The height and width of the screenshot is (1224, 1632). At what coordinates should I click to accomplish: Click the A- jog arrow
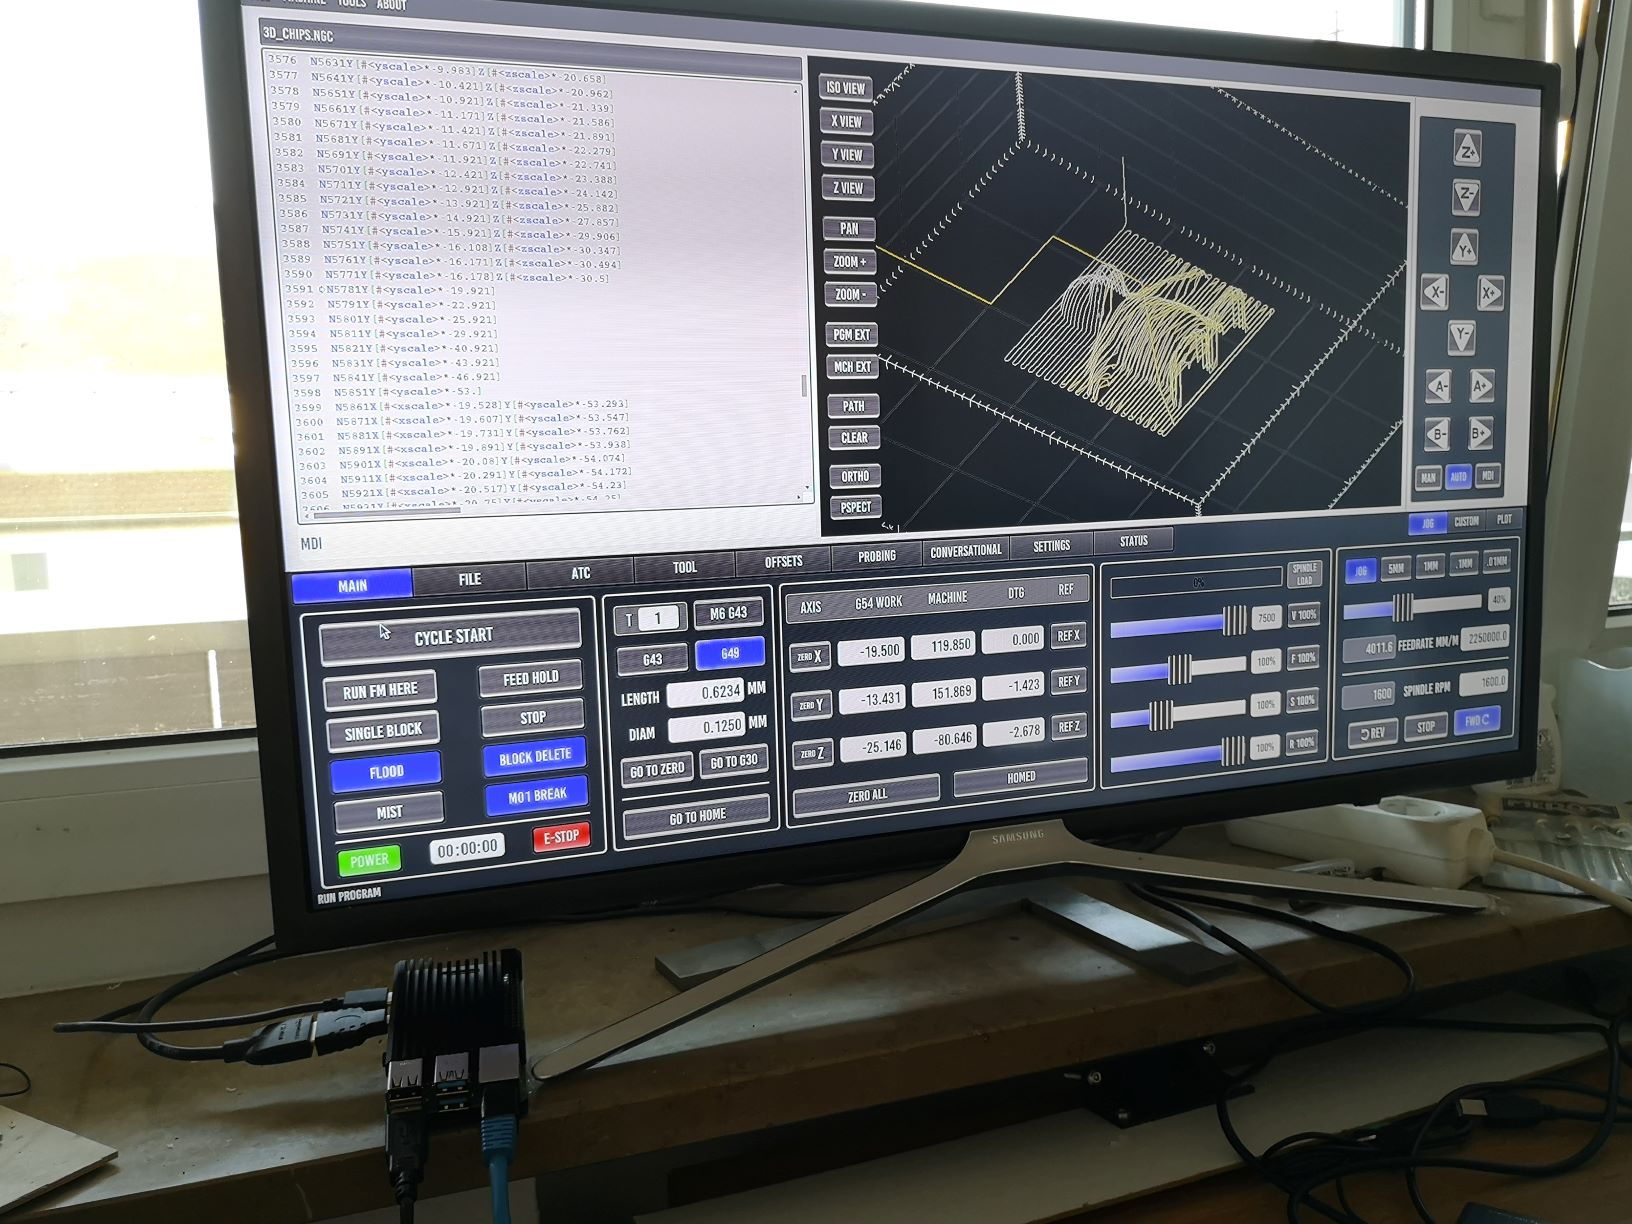(x=1439, y=386)
